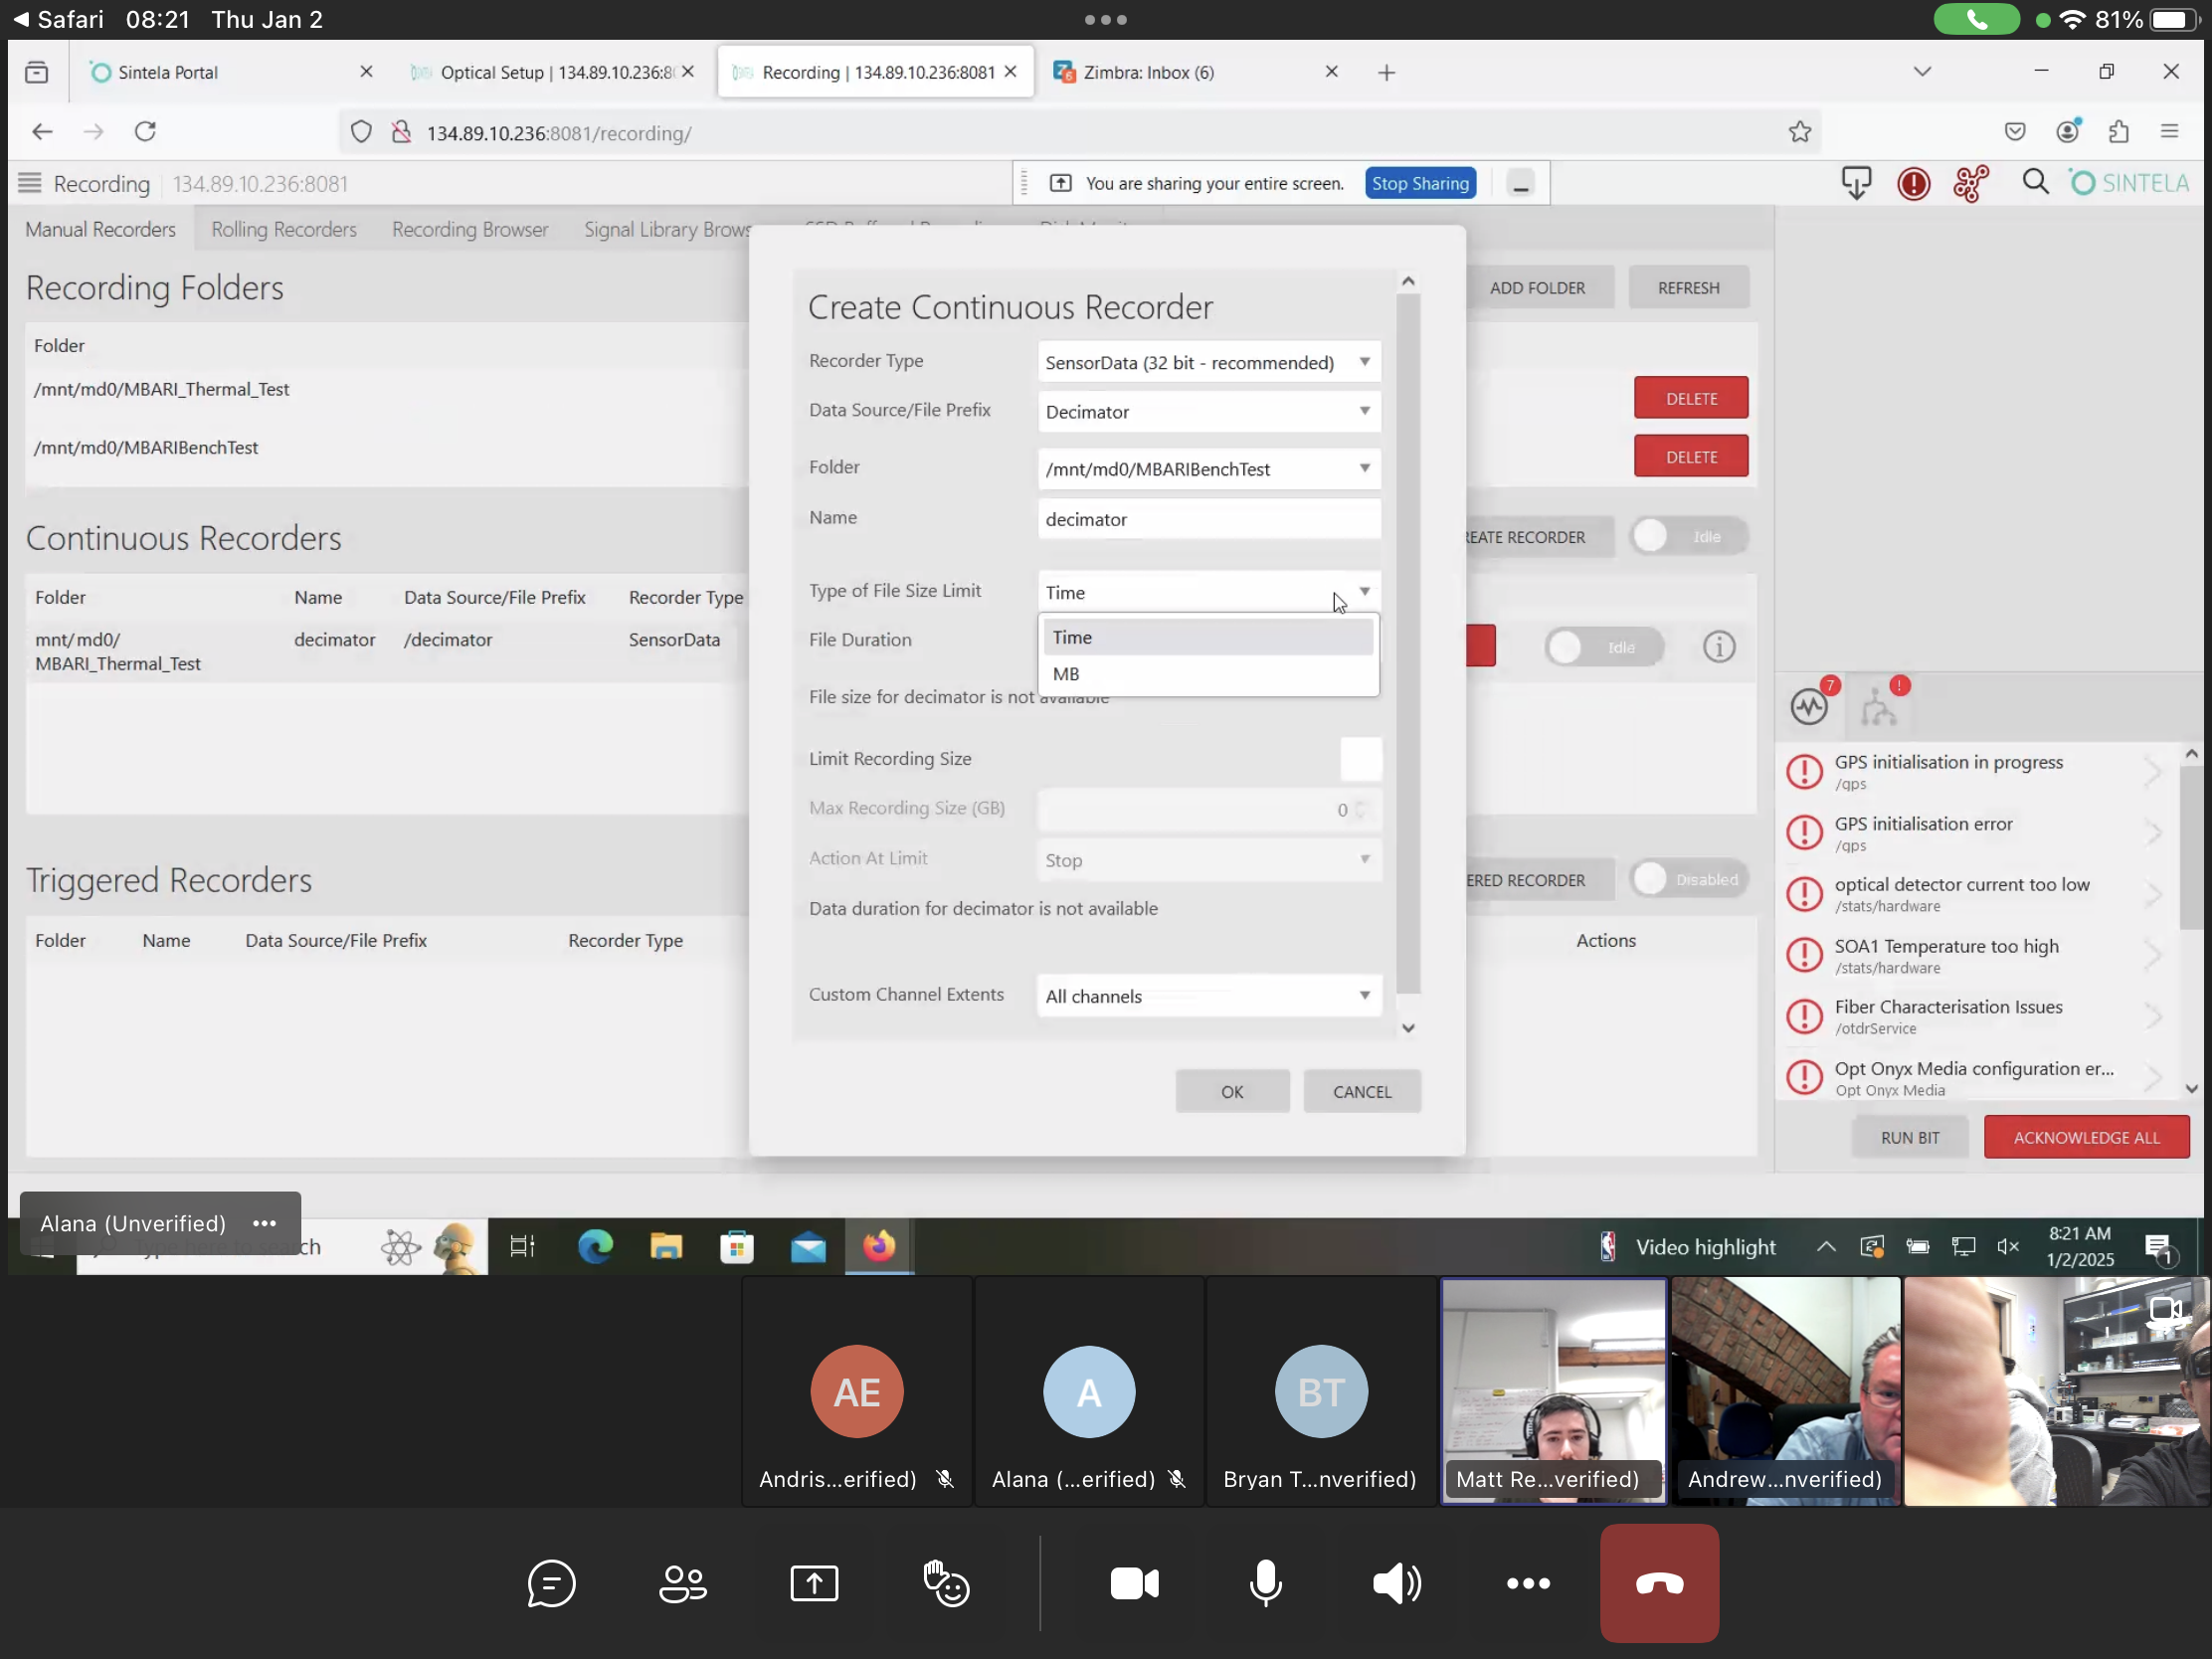Open the meeting chat
The height and width of the screenshot is (1659, 2212).
click(x=551, y=1583)
